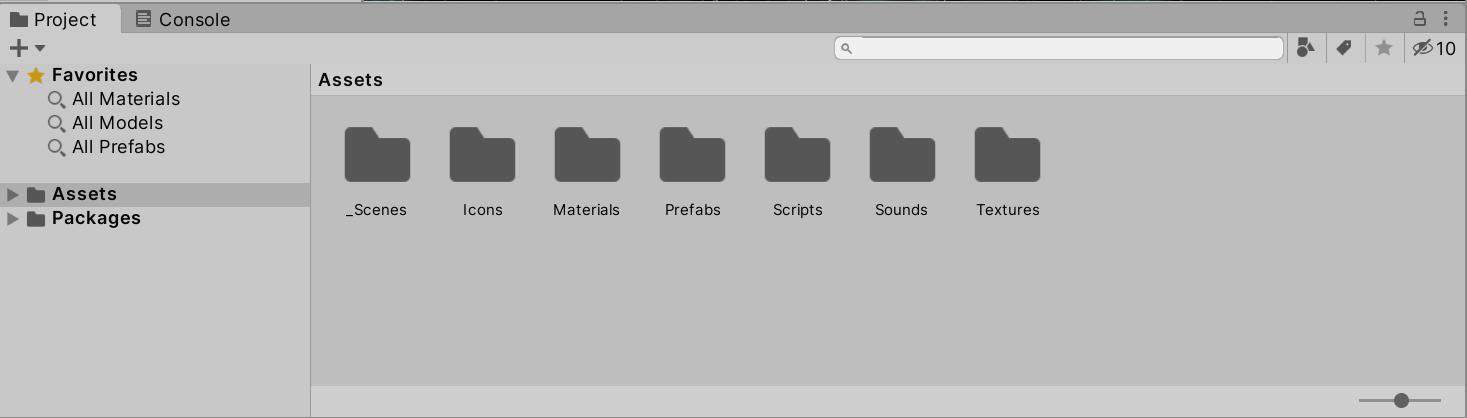Click the icon size slider handle

coord(1401,400)
